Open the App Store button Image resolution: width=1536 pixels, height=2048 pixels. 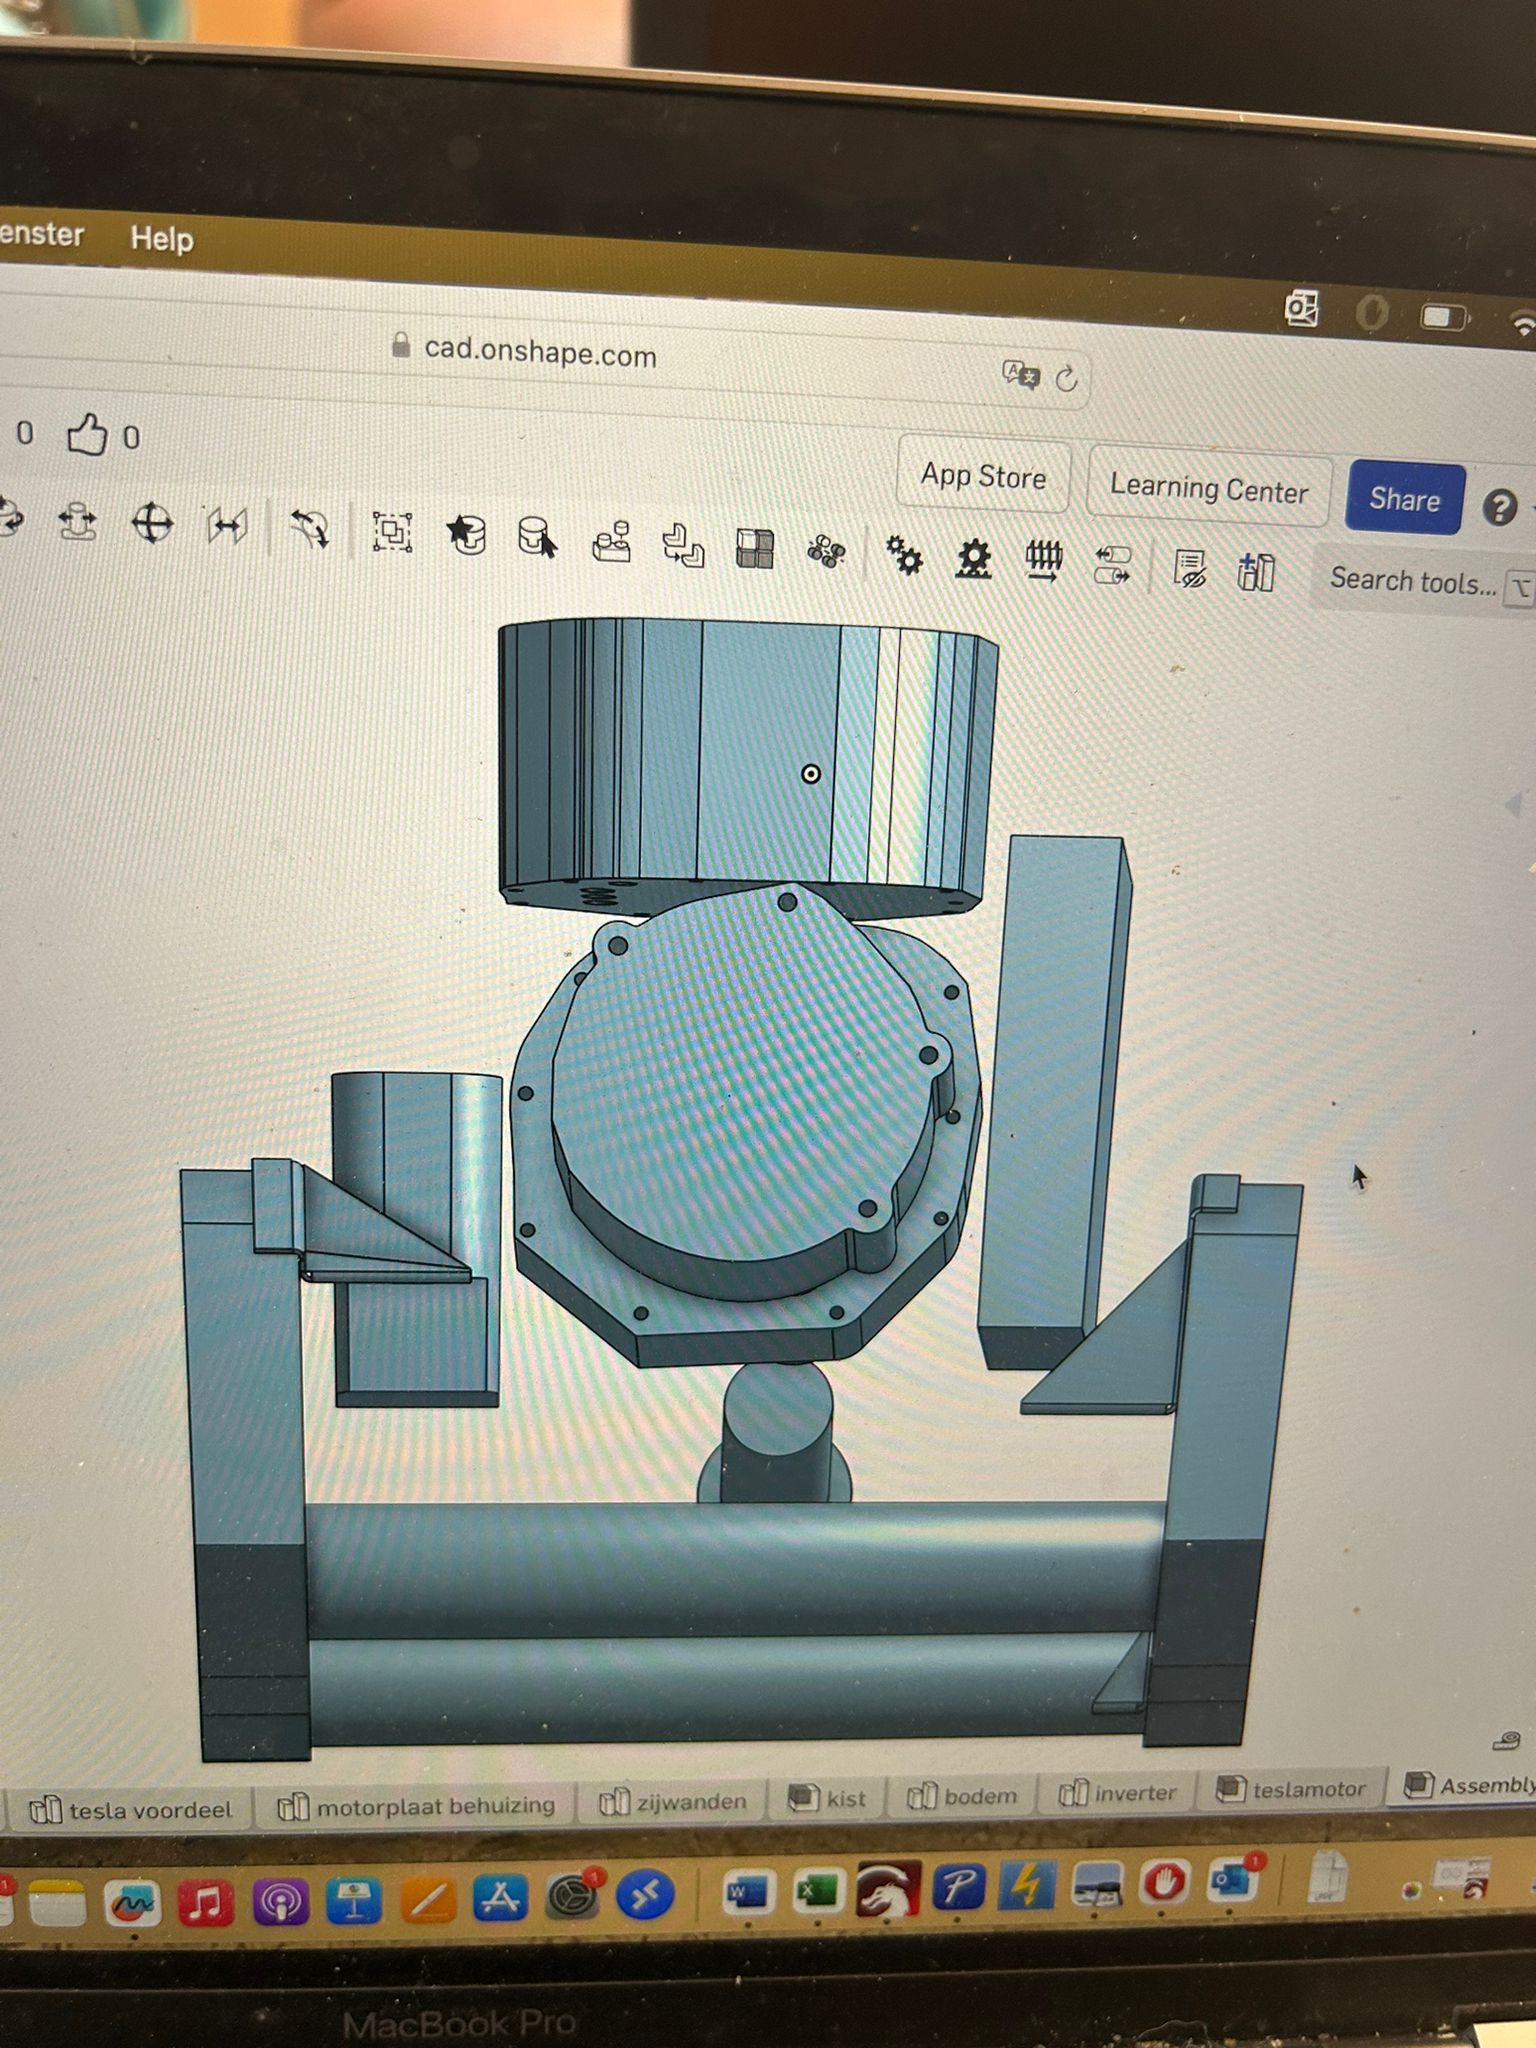click(983, 476)
